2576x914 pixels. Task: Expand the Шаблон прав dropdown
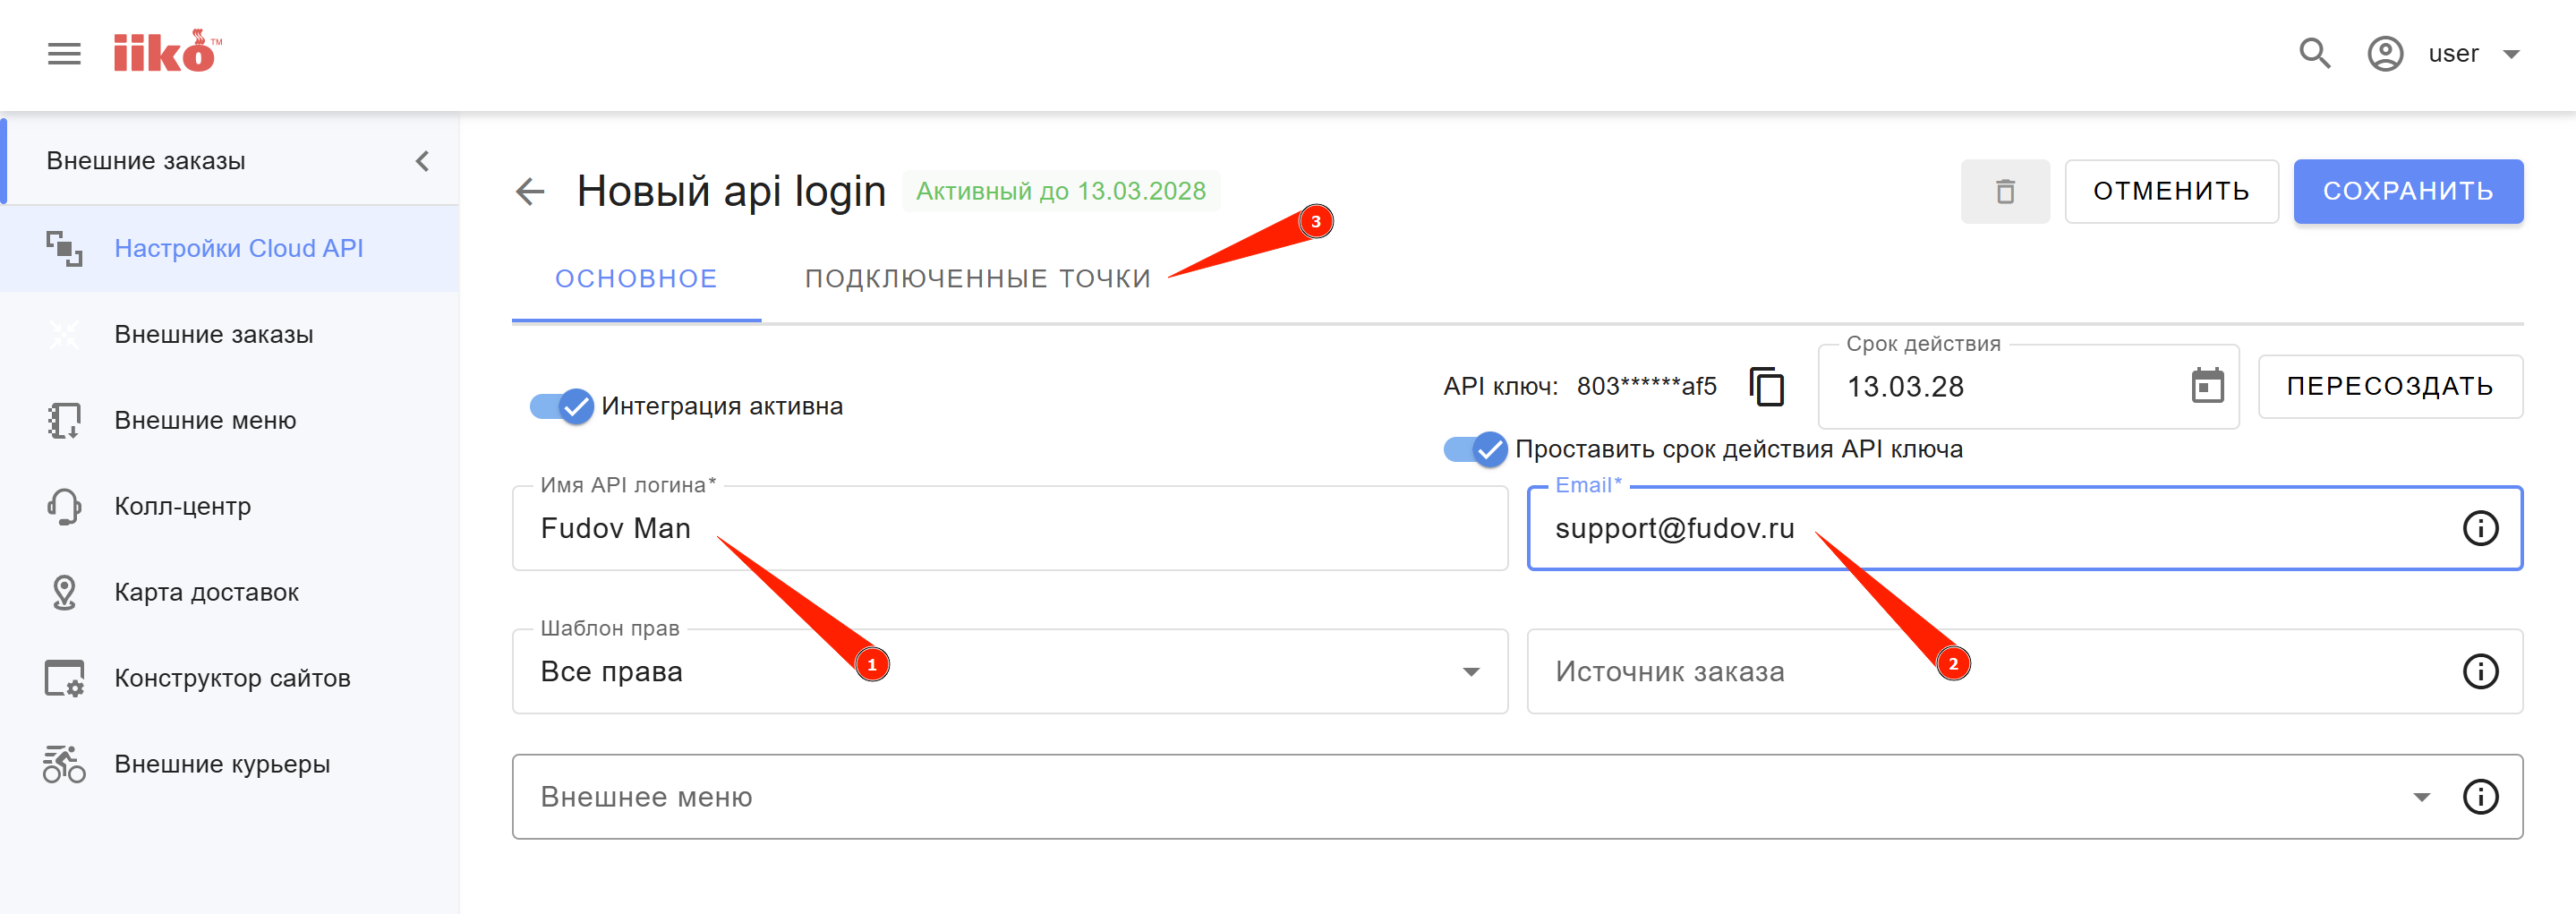click(1470, 672)
